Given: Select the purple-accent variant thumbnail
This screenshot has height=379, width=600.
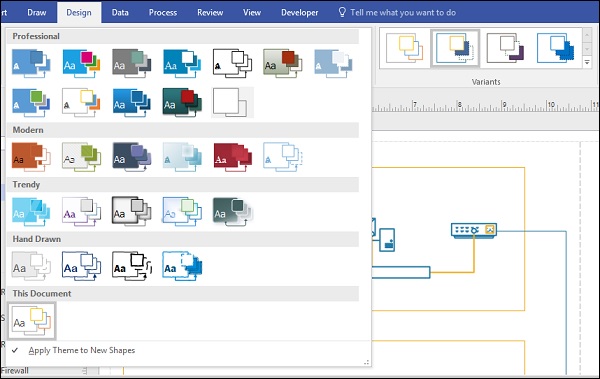Looking at the screenshot, I should (505, 48).
